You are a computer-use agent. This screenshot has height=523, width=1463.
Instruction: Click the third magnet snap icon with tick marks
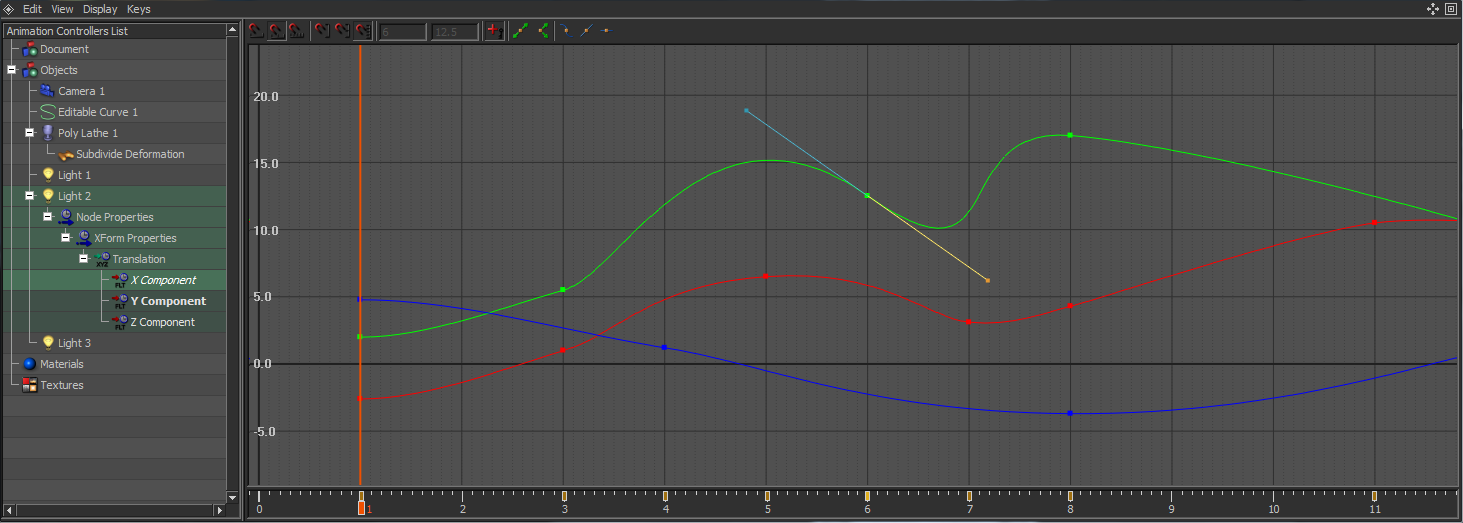pos(297,31)
